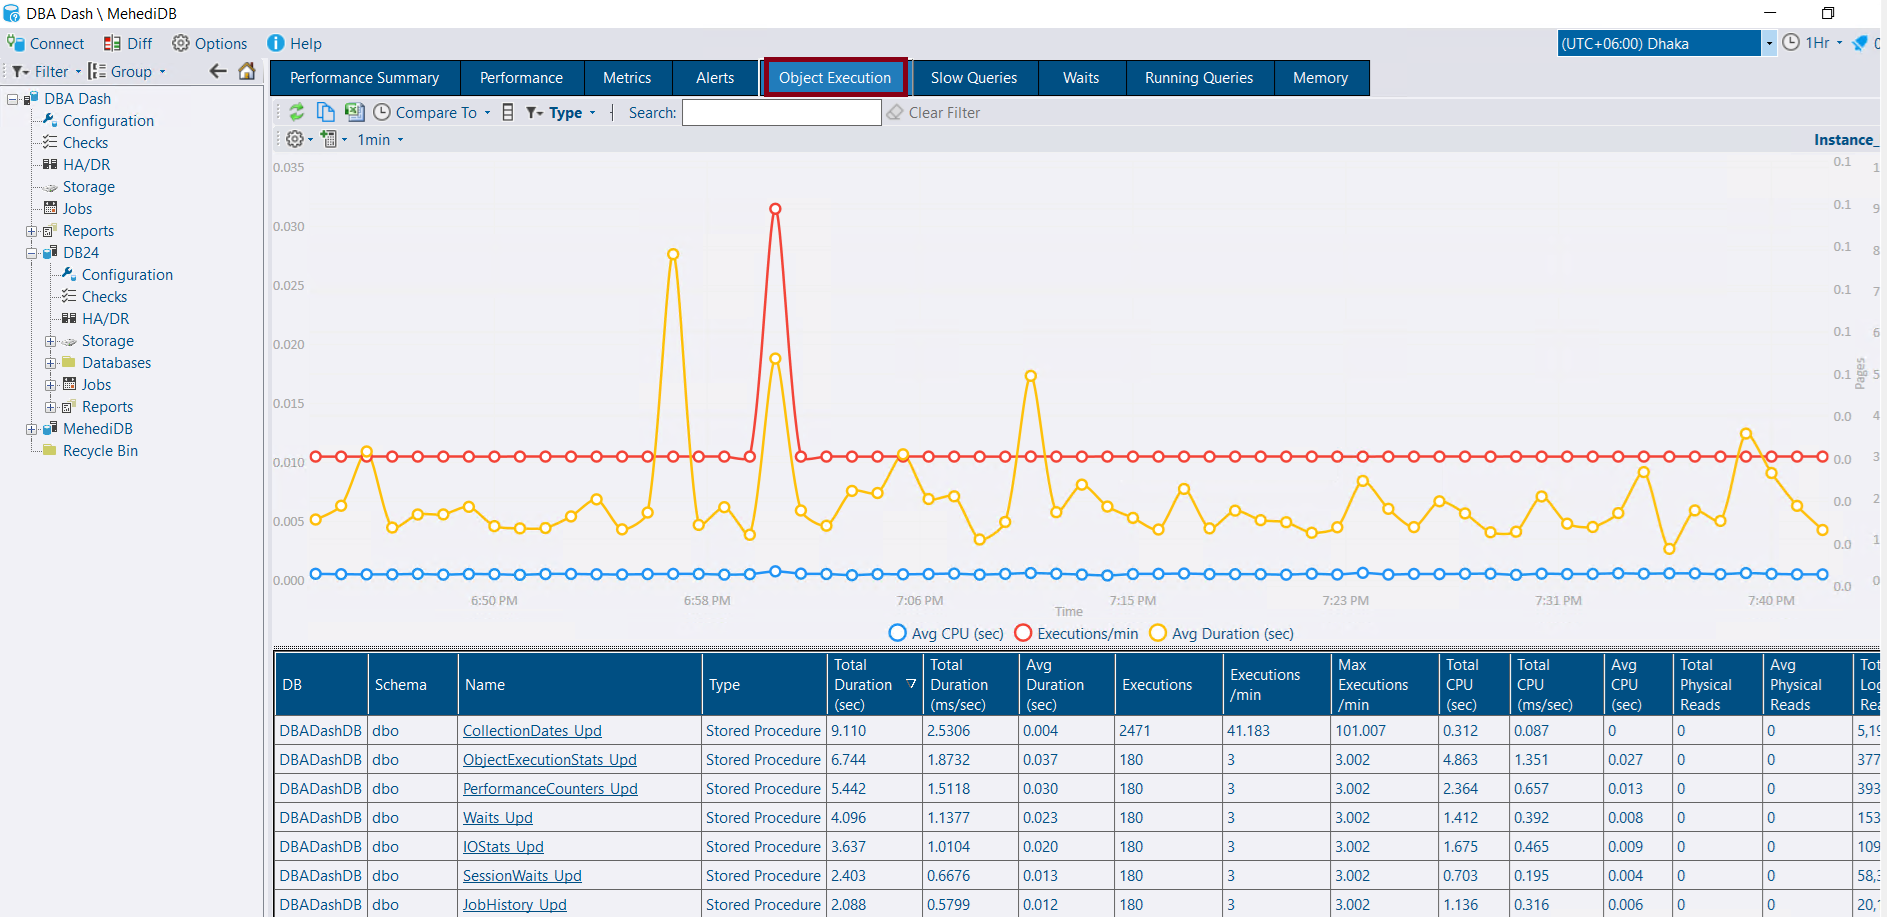Open the Compare To dropdown
1887x917 pixels.
click(433, 112)
